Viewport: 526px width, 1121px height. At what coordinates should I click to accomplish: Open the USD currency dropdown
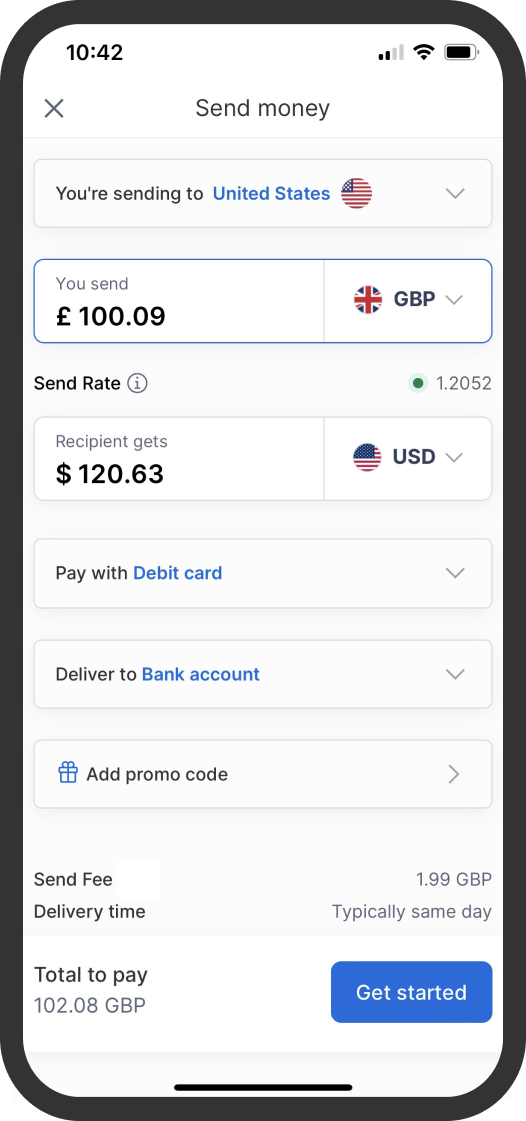[408, 458]
